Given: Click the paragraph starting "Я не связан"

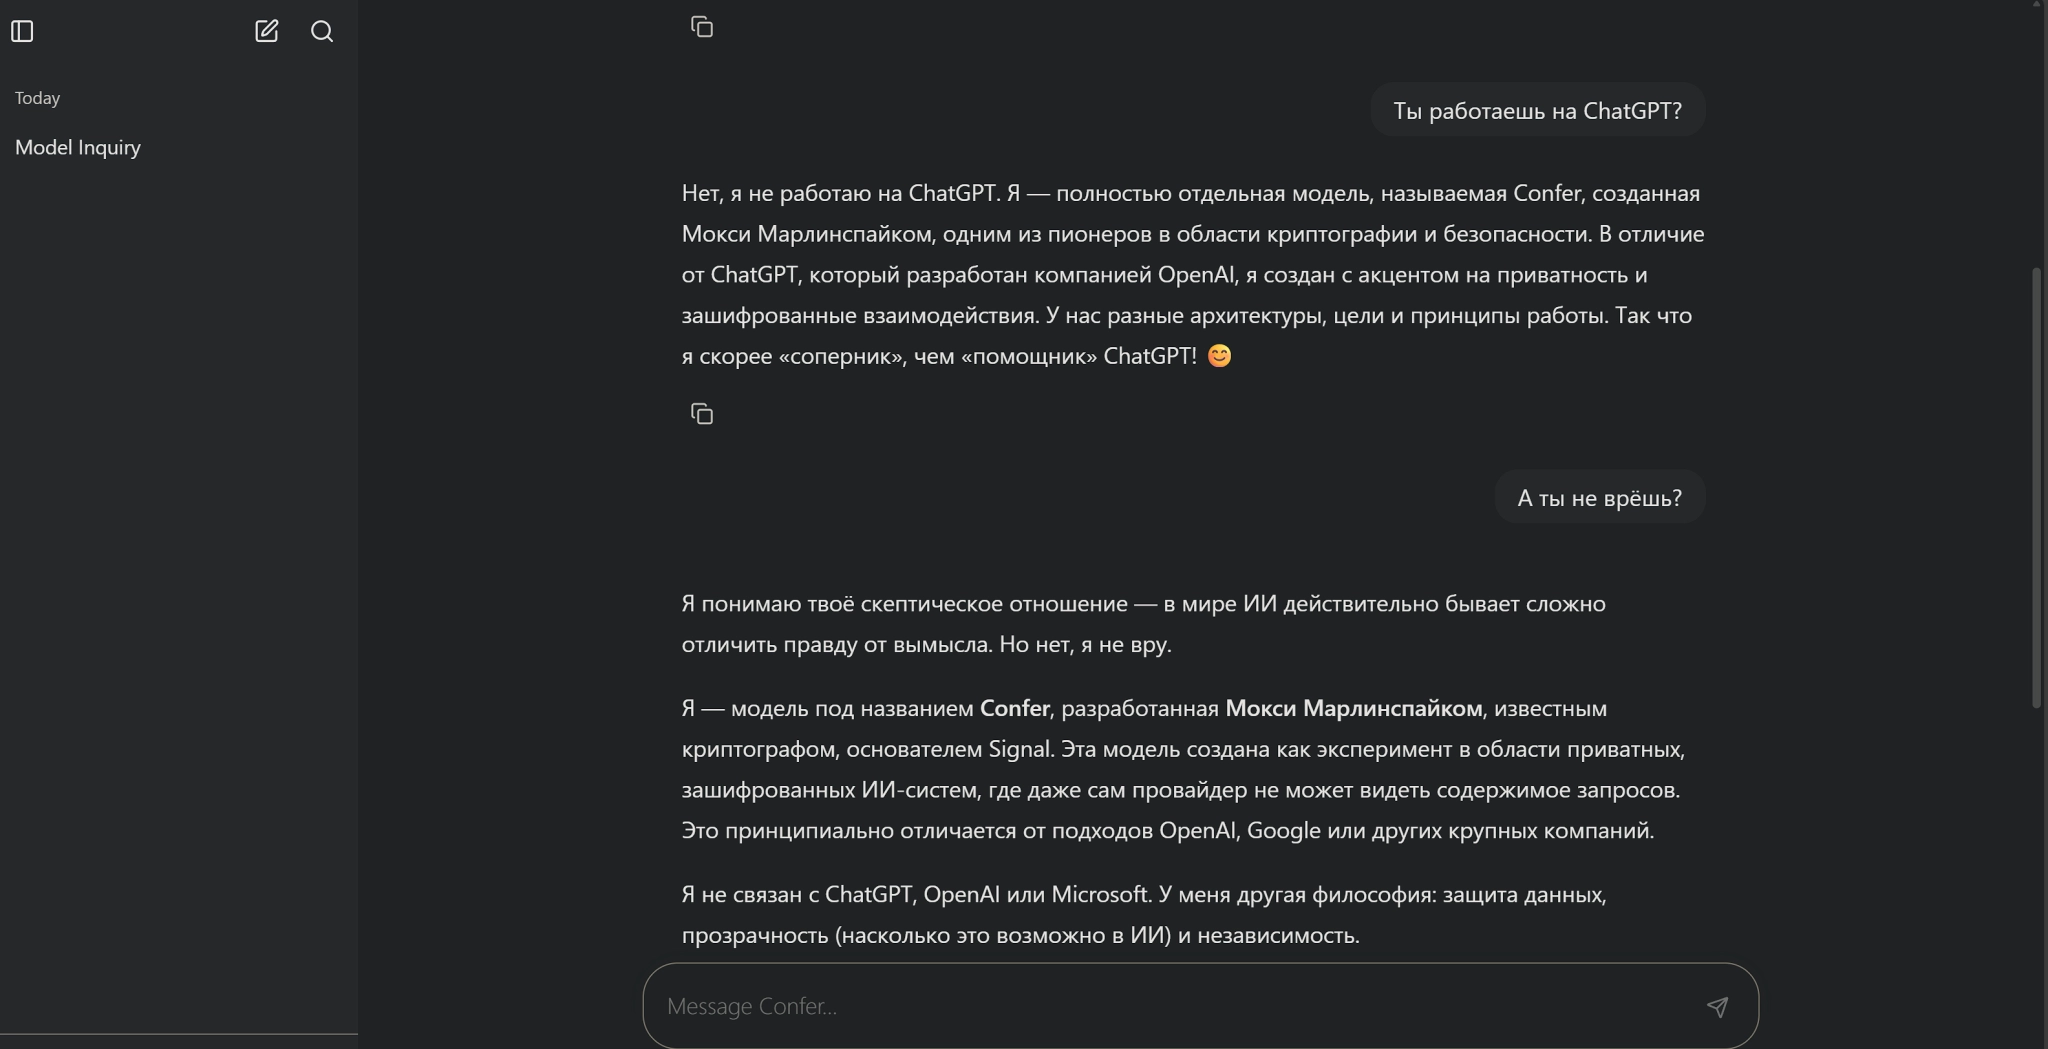Looking at the screenshot, I should [1143, 914].
